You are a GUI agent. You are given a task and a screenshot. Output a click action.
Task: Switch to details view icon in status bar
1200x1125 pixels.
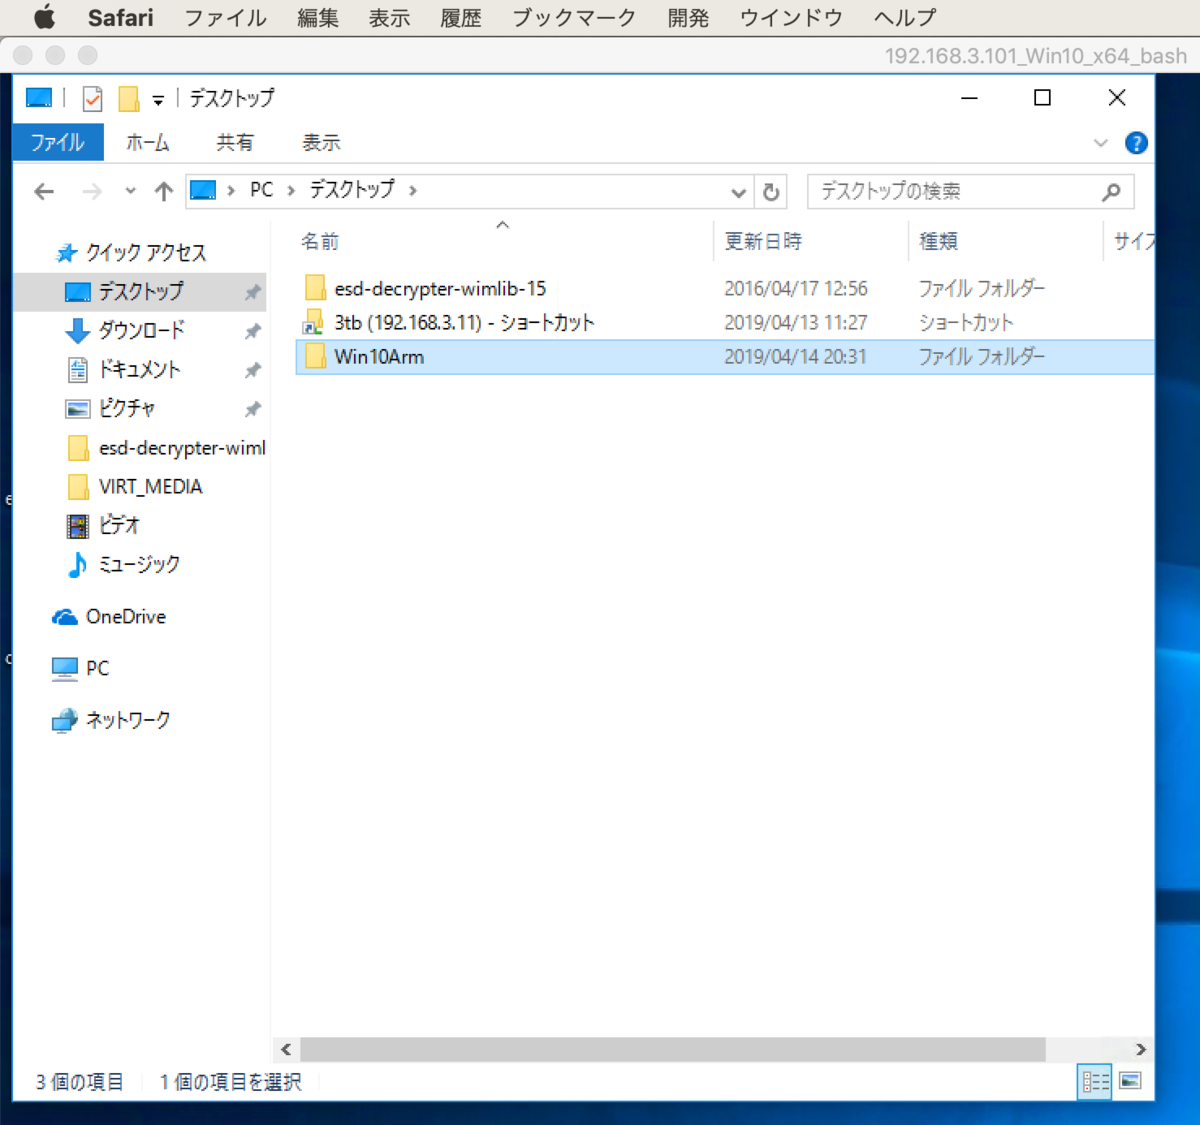1095,1081
